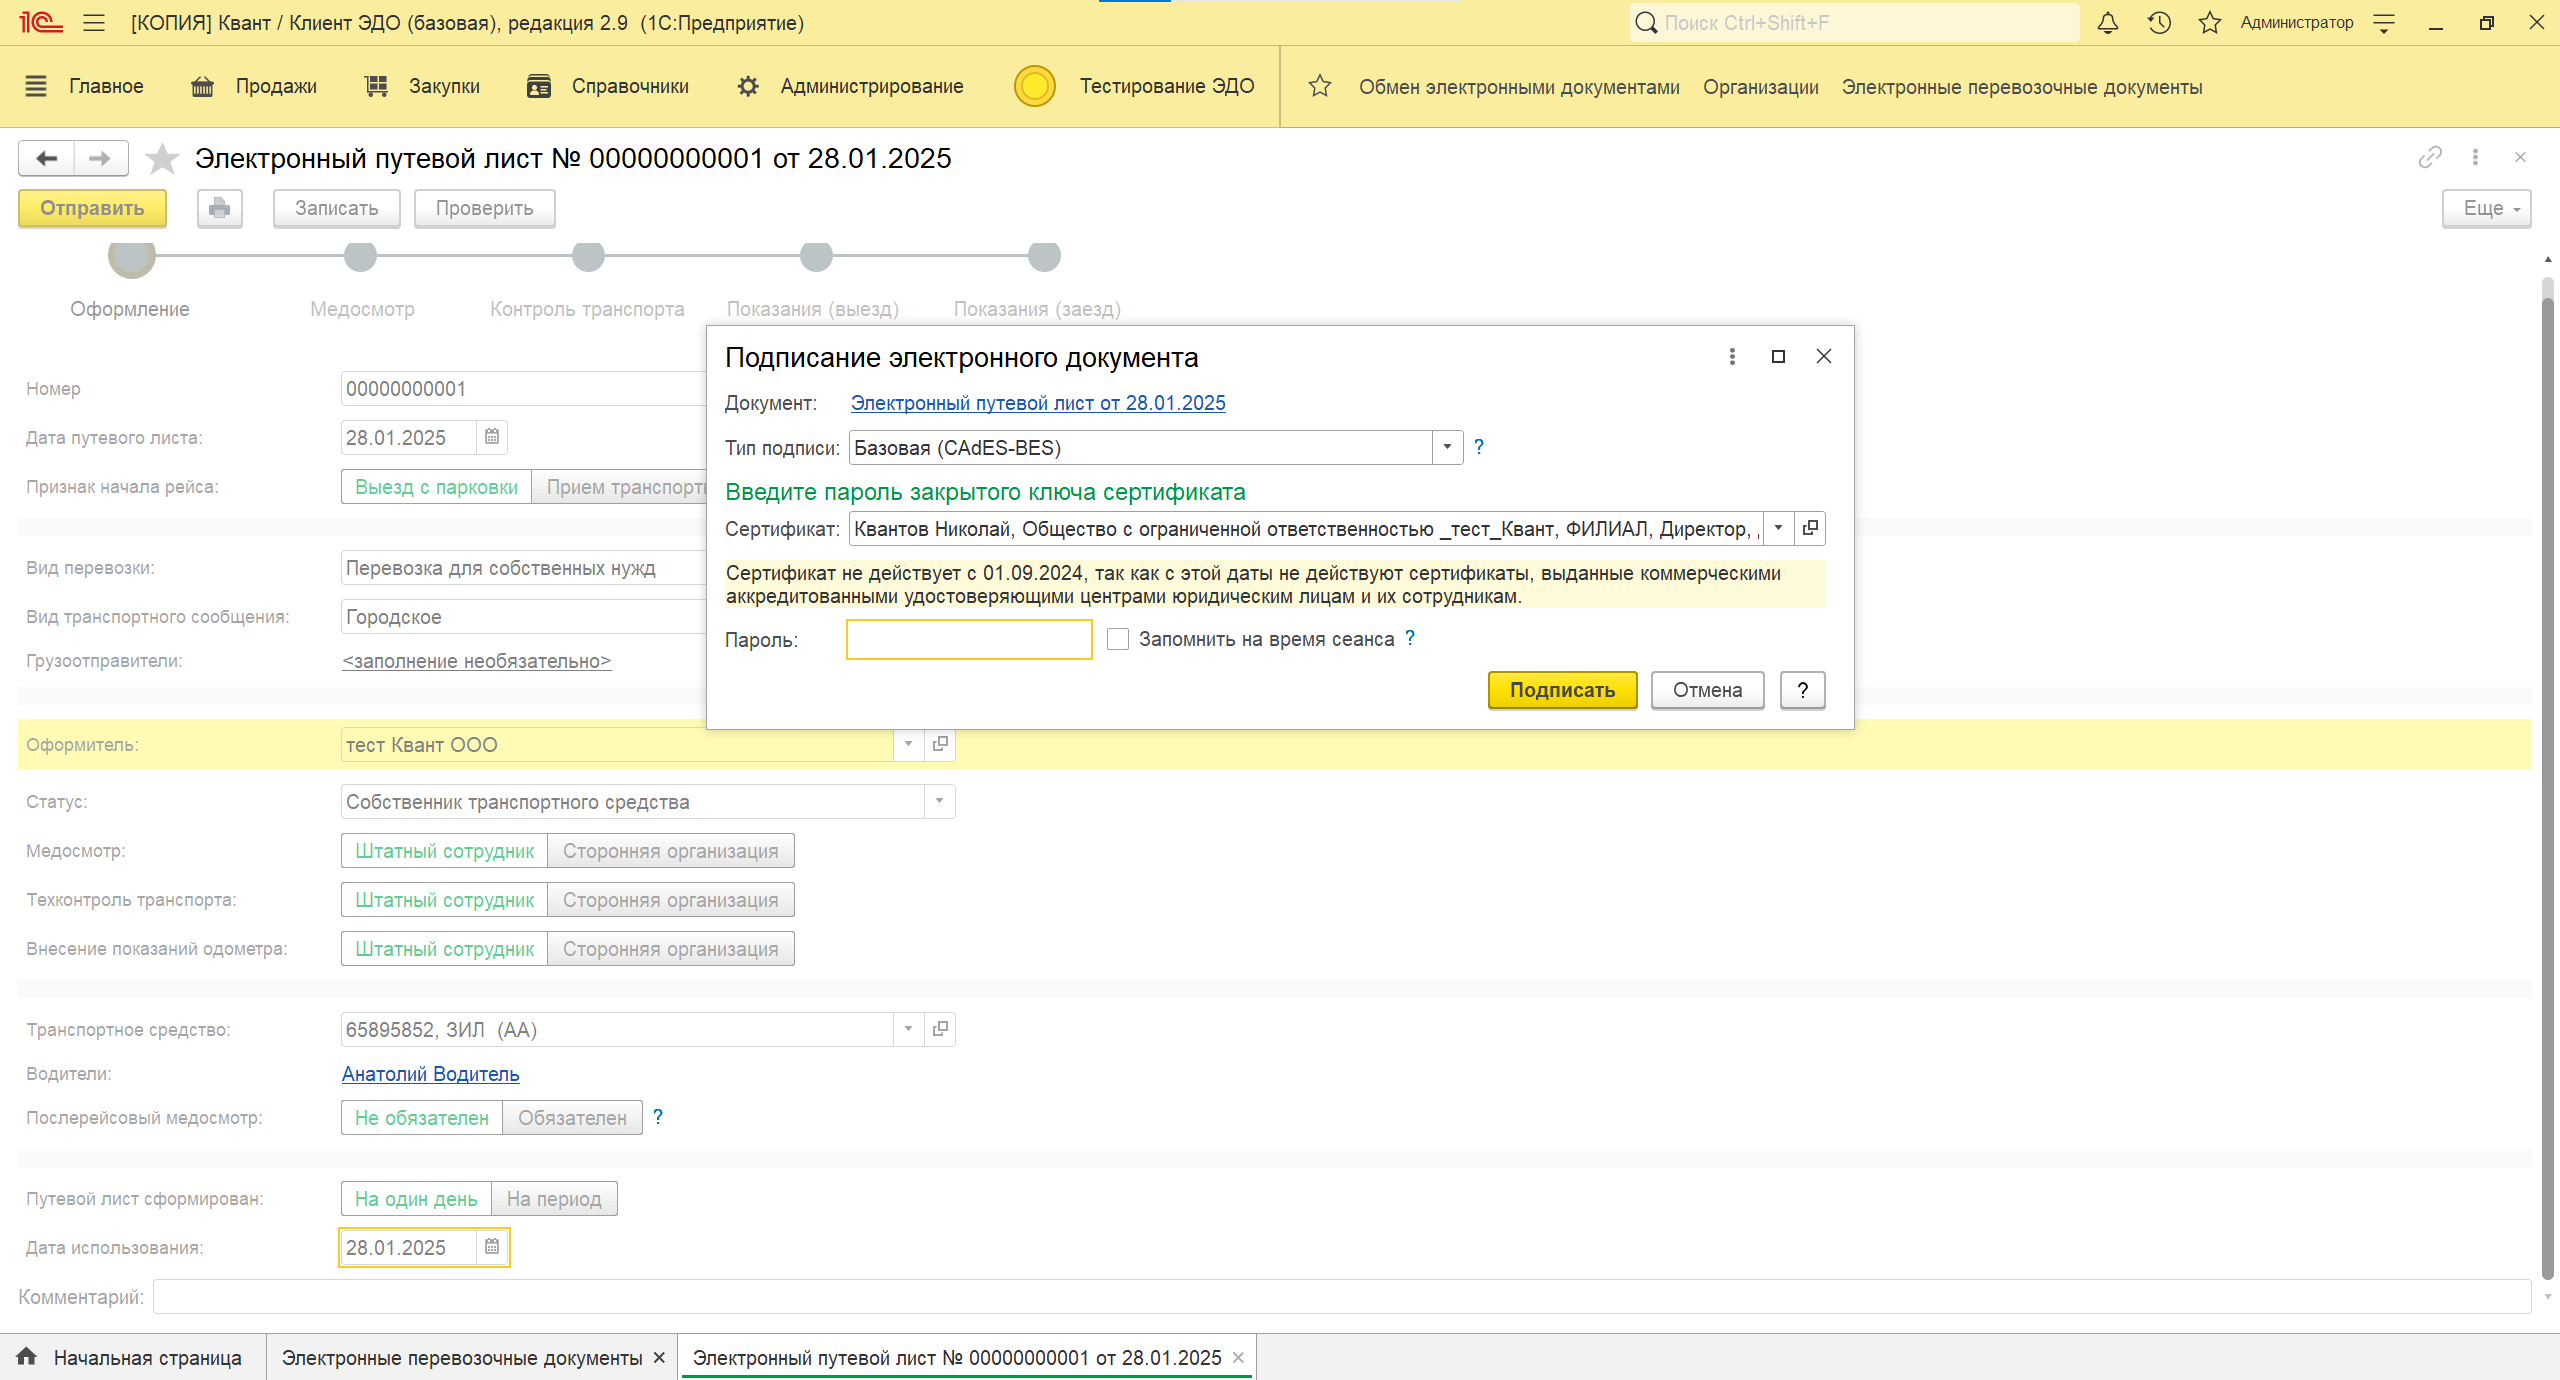Click help mark near Послерейсовый медосмотр
Image resolution: width=2560 pixels, height=1380 pixels.
658,1117
